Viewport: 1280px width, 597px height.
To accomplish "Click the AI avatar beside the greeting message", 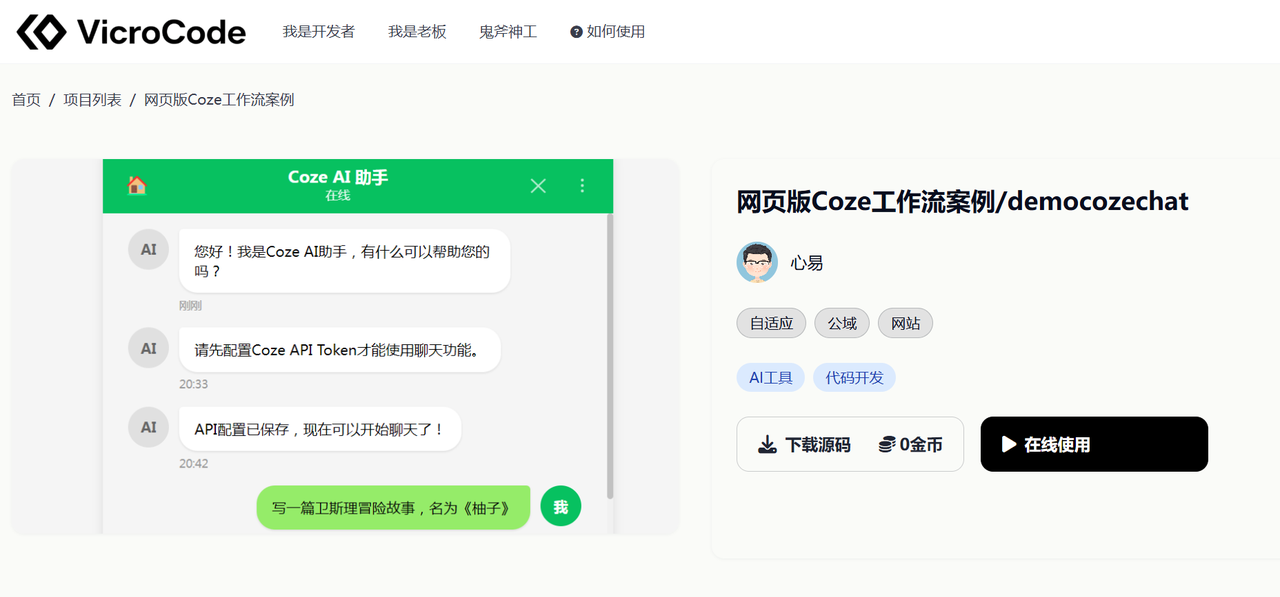I will point(148,250).
